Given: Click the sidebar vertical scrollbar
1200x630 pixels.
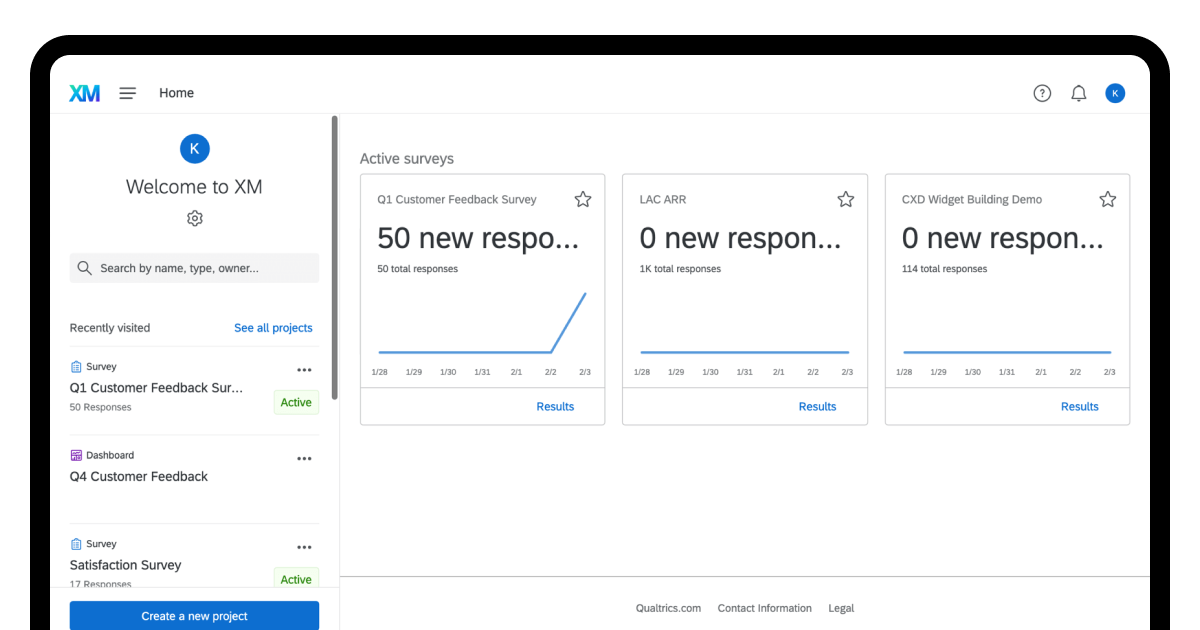Looking at the screenshot, I should click(x=335, y=258).
